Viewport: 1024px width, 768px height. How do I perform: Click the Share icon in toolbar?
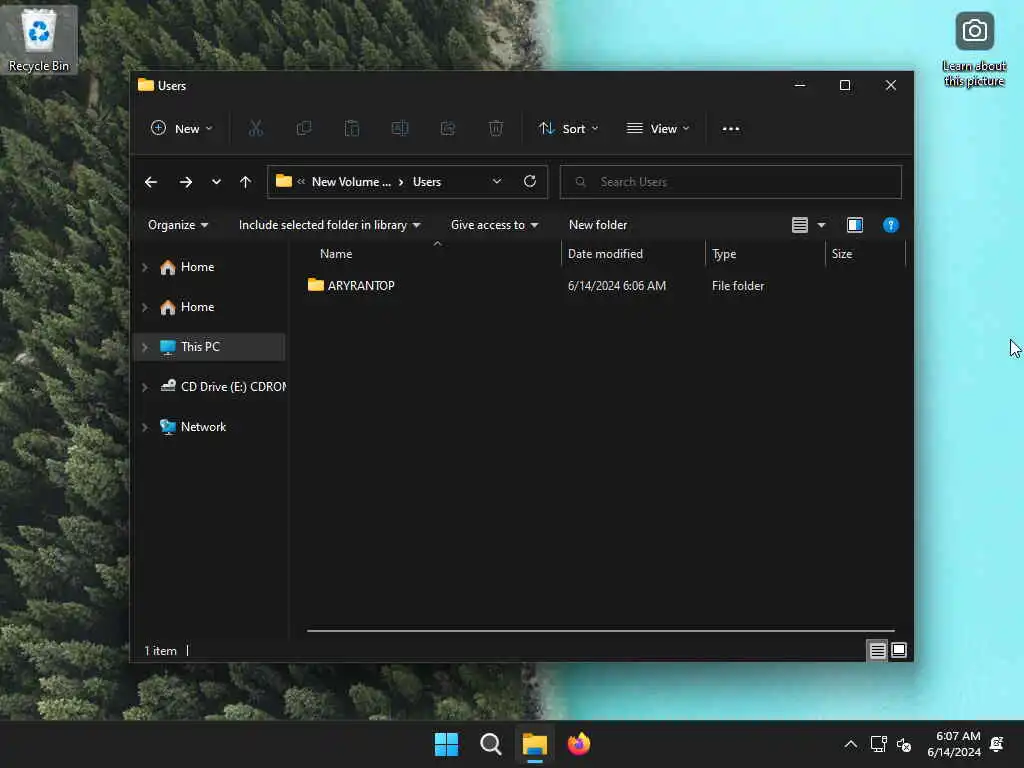448,129
